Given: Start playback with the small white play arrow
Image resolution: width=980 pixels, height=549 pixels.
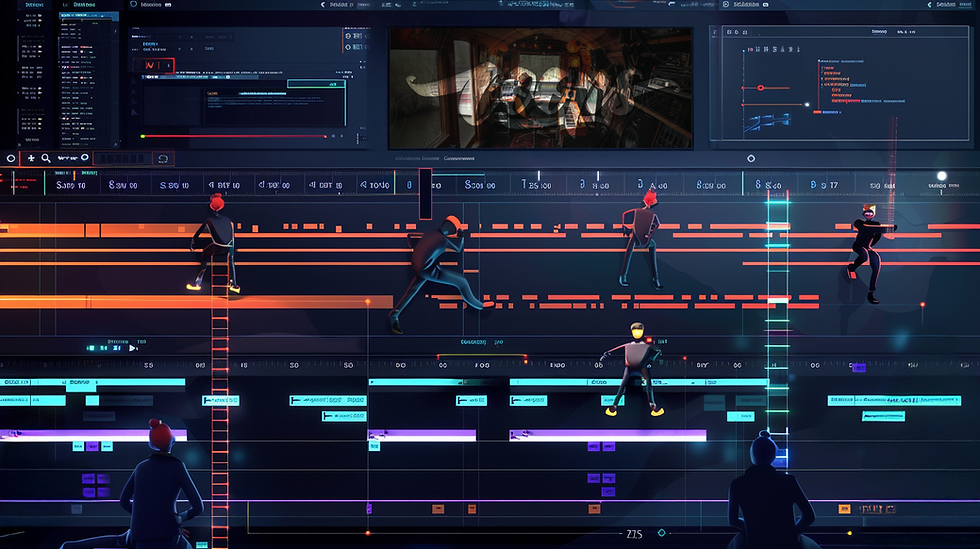Looking at the screenshot, I should point(132,348).
